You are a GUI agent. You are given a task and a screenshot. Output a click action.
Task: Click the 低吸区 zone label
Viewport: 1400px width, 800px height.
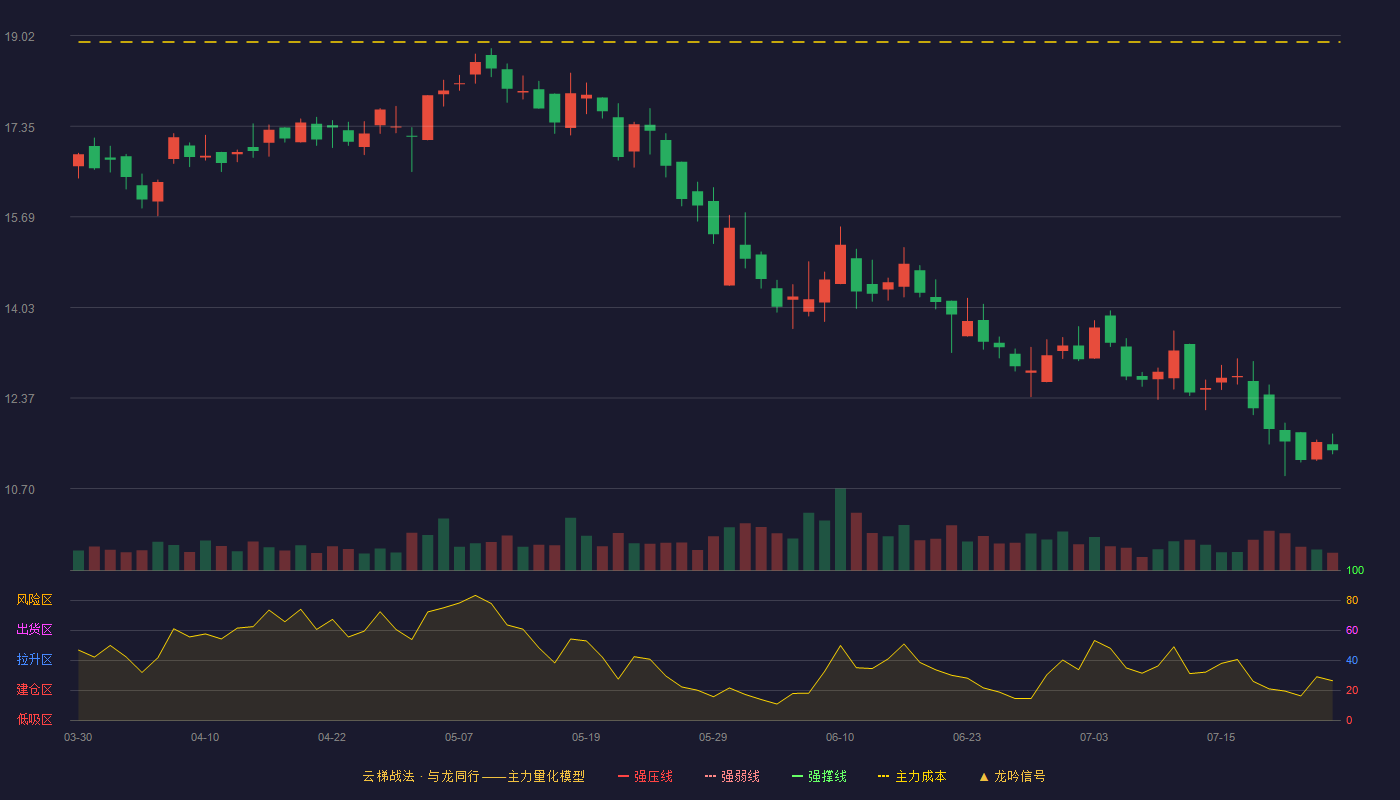[34, 719]
